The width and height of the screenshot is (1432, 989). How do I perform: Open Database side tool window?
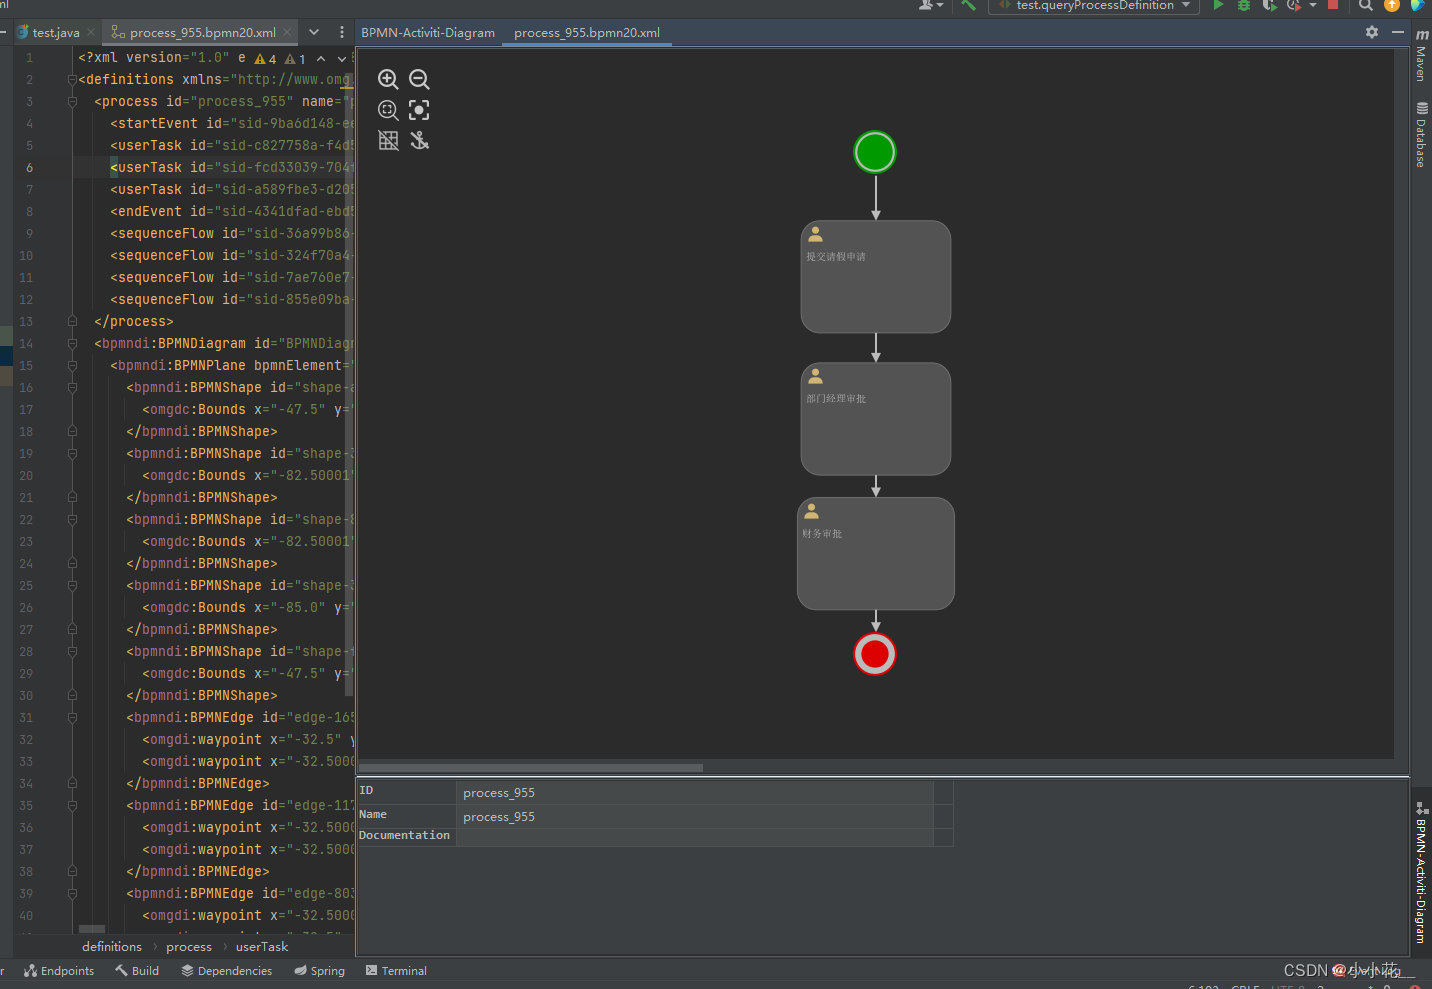pyautogui.click(x=1421, y=134)
